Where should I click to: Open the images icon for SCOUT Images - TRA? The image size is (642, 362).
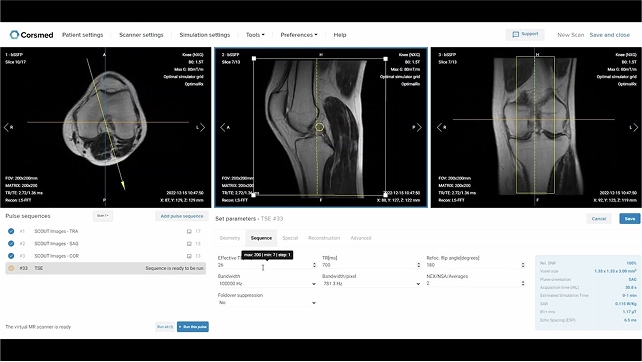click(189, 231)
